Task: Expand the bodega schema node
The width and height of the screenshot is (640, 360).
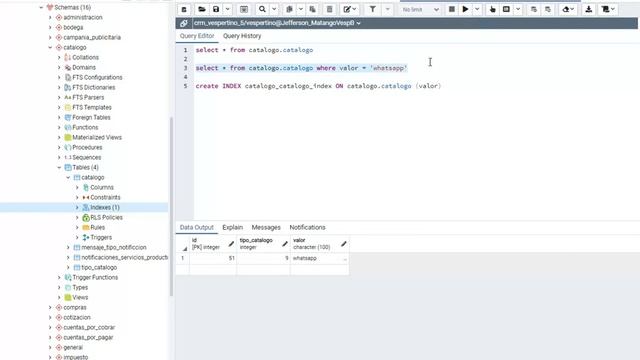Action: pos(50,27)
